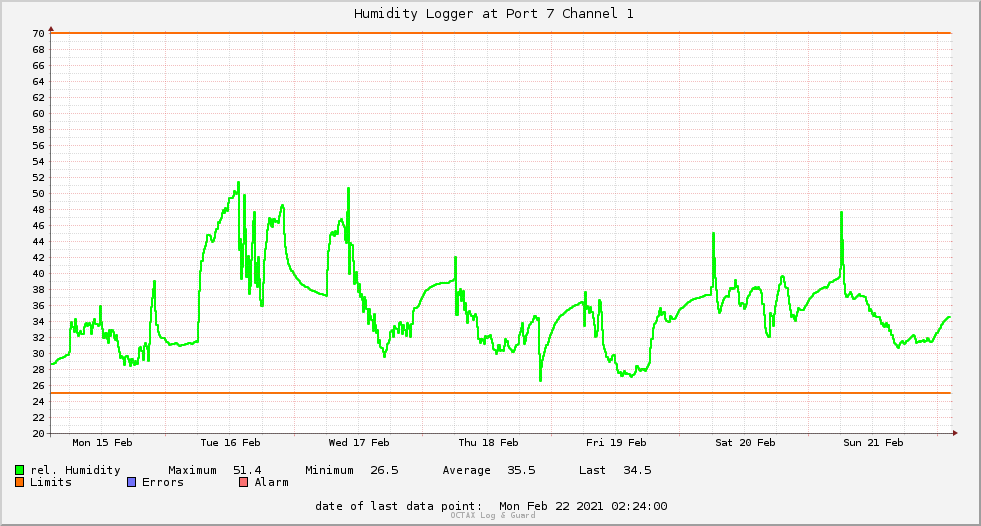This screenshot has width=981, height=526.
Task: Click the Maximum value 51.4
Action: pyautogui.click(x=247, y=470)
